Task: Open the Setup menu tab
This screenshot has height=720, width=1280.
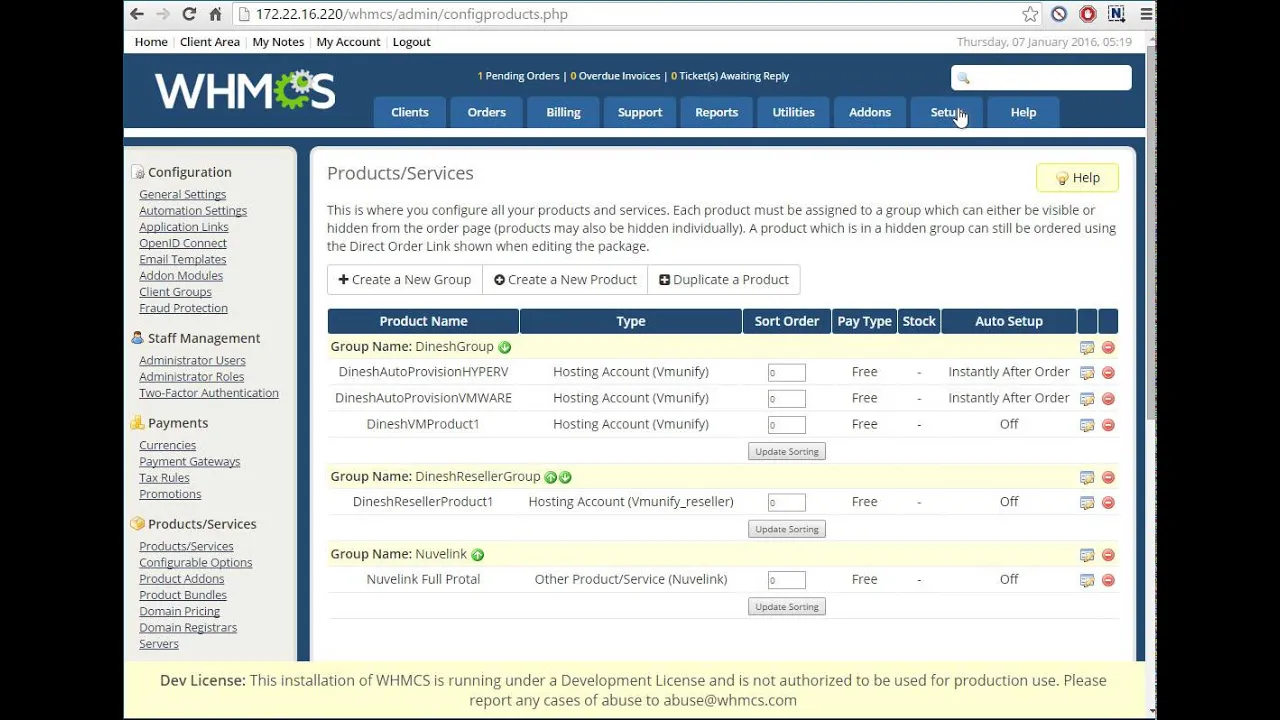Action: (x=947, y=112)
